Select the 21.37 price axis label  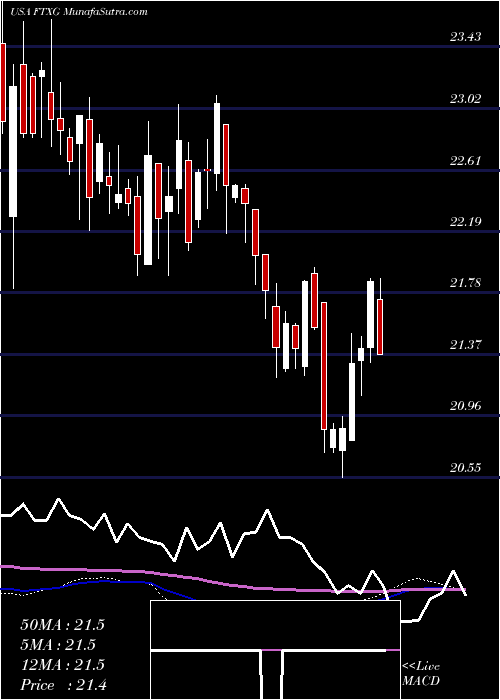pyautogui.click(x=466, y=345)
